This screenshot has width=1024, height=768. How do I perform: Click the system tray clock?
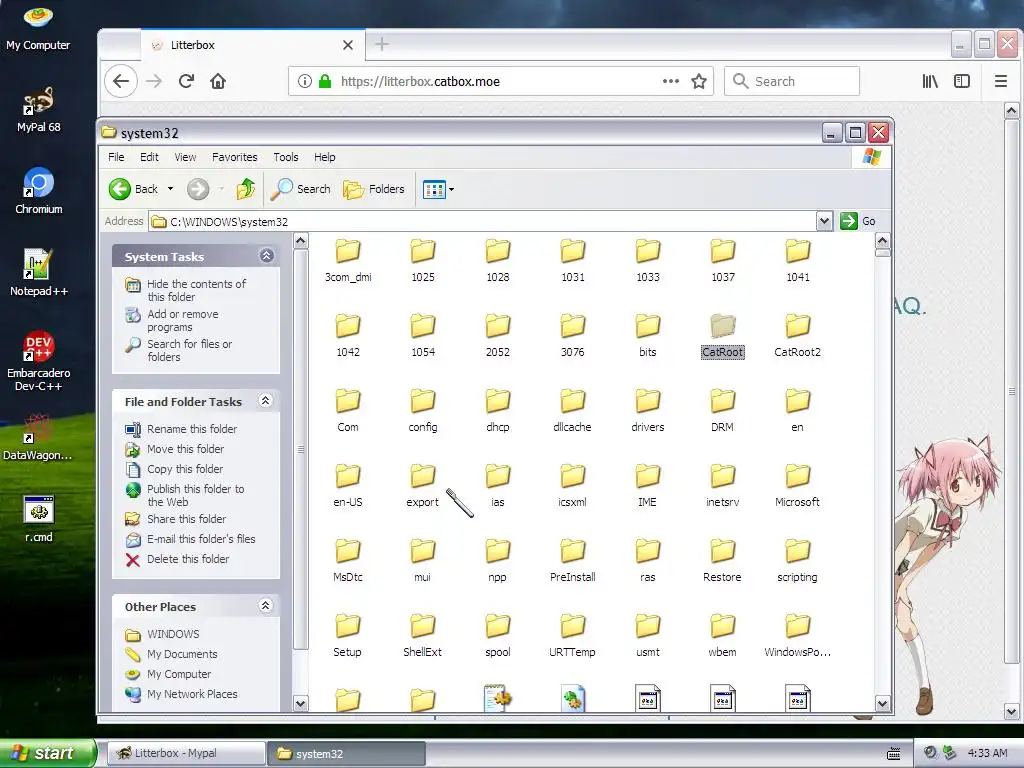point(987,753)
